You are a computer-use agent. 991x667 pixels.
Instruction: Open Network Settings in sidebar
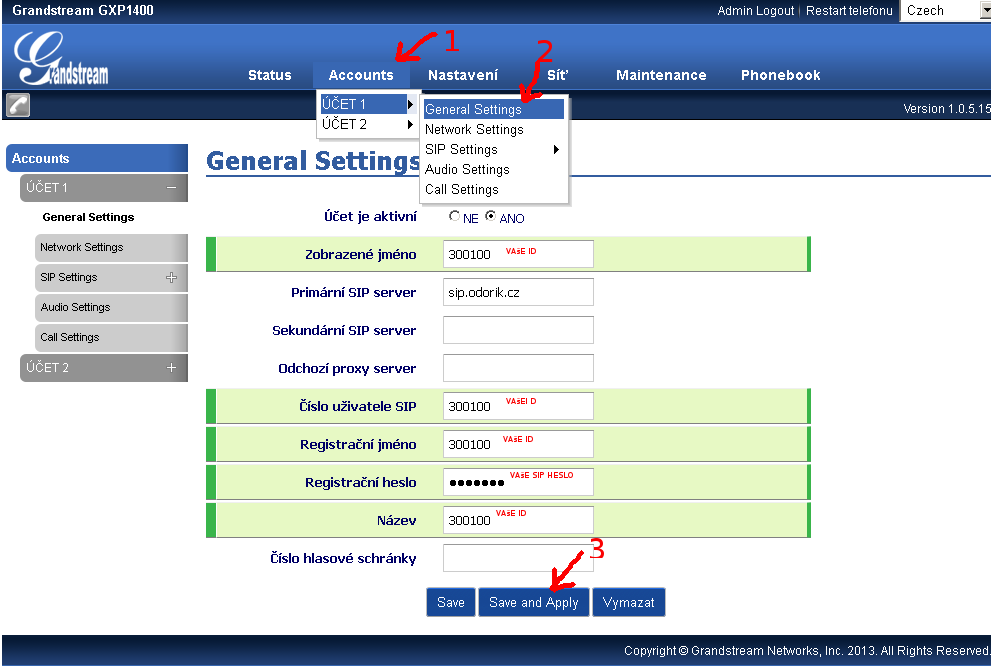click(82, 248)
